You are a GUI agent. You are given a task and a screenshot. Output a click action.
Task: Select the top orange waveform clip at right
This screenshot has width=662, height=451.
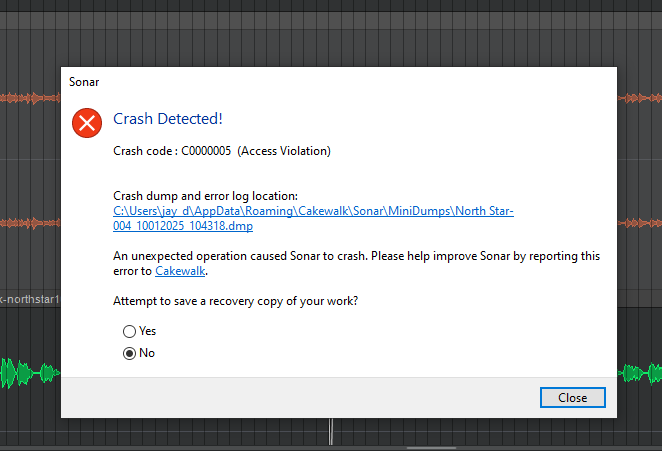tap(640, 98)
